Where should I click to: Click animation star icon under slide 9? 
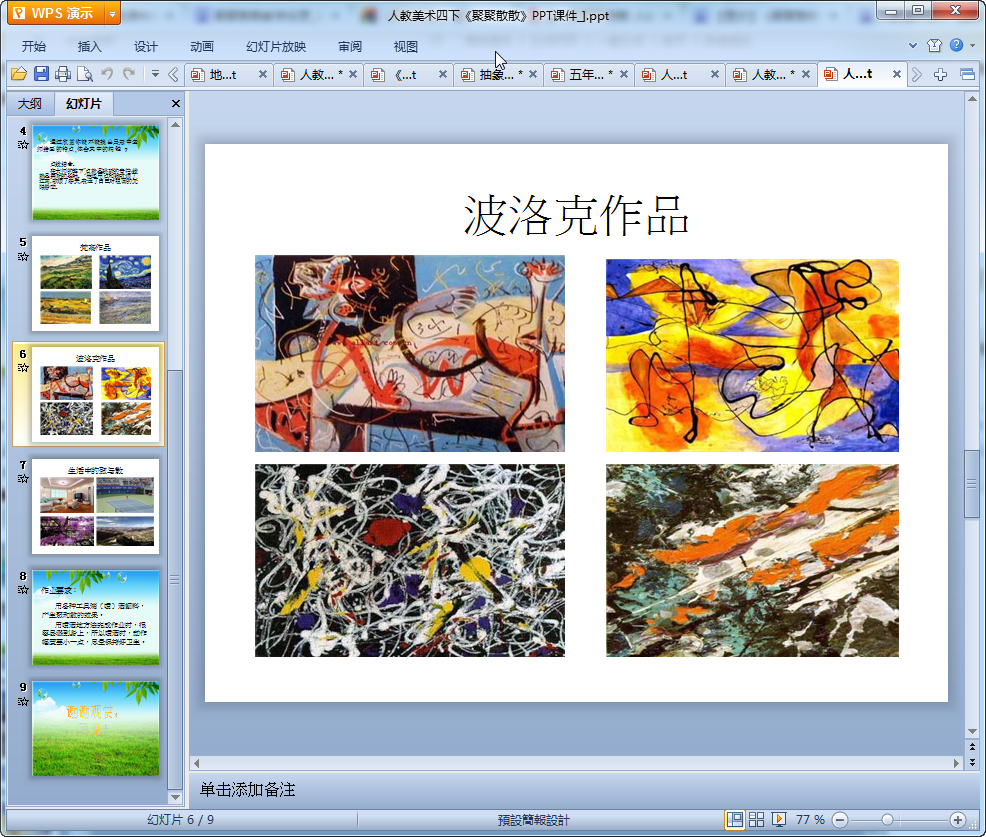pyautogui.click(x=23, y=702)
